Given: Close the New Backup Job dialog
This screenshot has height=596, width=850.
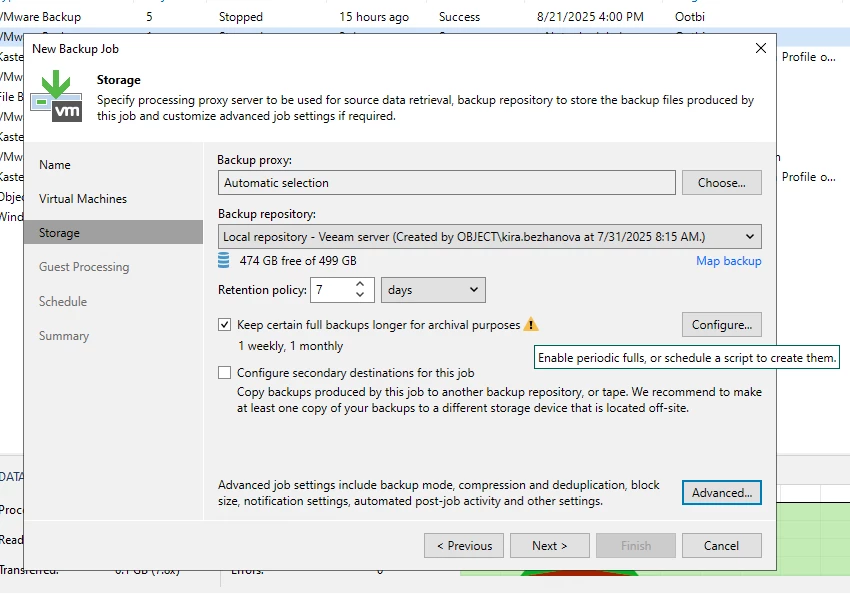Looking at the screenshot, I should pyautogui.click(x=761, y=48).
